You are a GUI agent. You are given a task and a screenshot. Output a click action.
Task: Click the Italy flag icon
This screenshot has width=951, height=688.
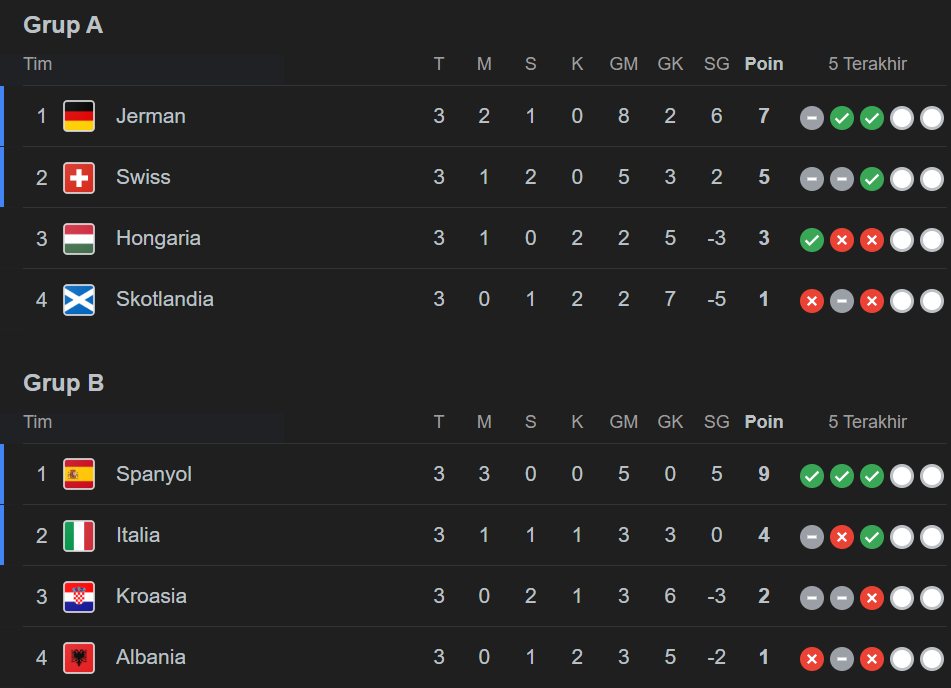coord(79,536)
